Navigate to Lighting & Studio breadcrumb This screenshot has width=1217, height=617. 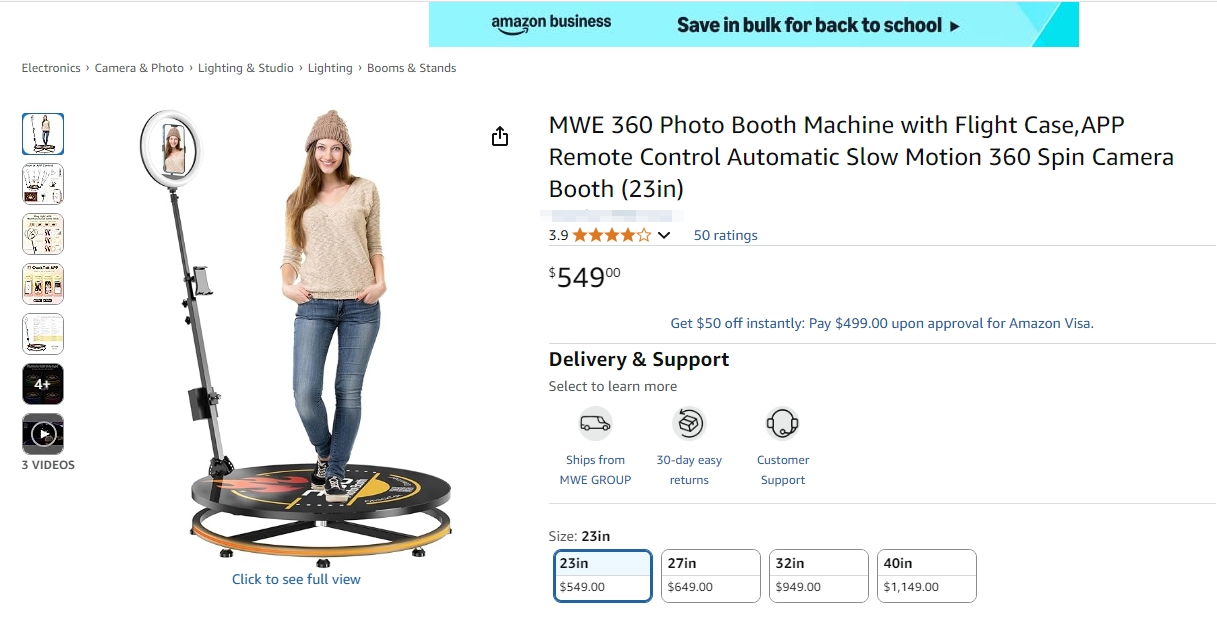246,68
